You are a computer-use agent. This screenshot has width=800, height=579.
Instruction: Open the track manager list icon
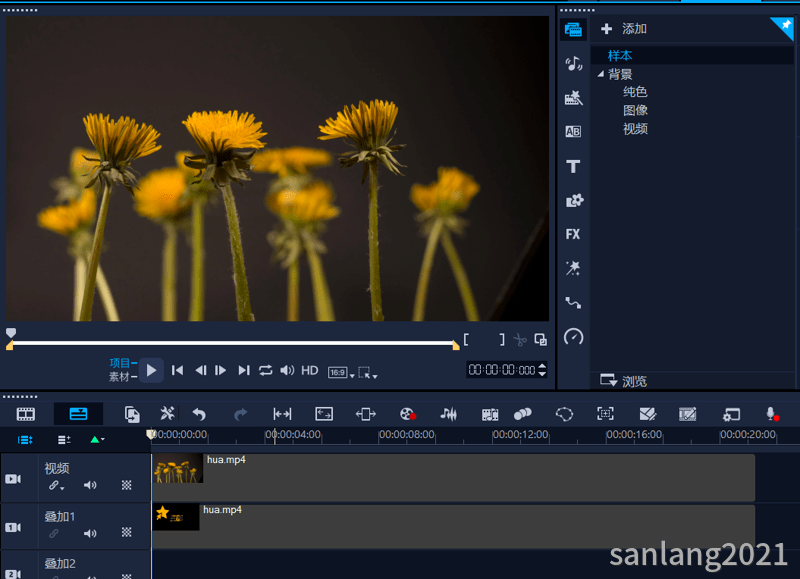(x=64, y=440)
